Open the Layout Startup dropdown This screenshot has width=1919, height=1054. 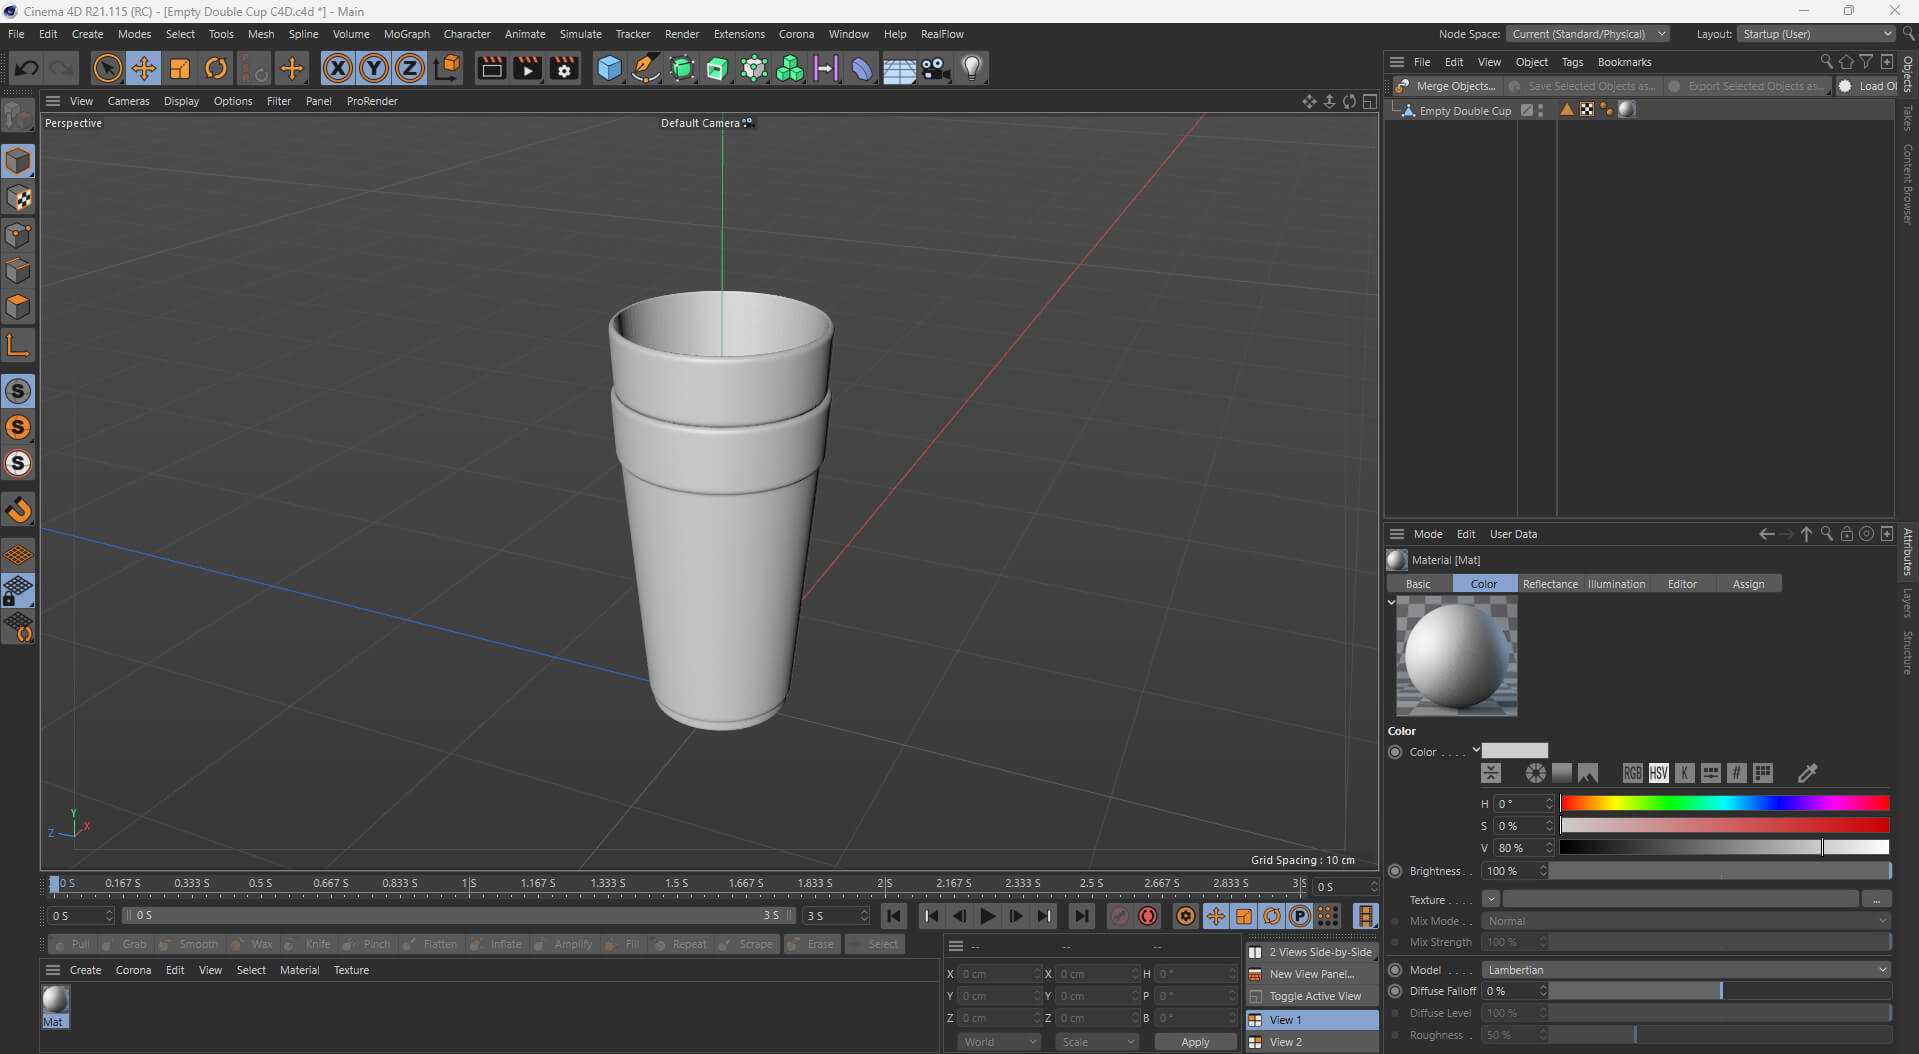click(1818, 34)
